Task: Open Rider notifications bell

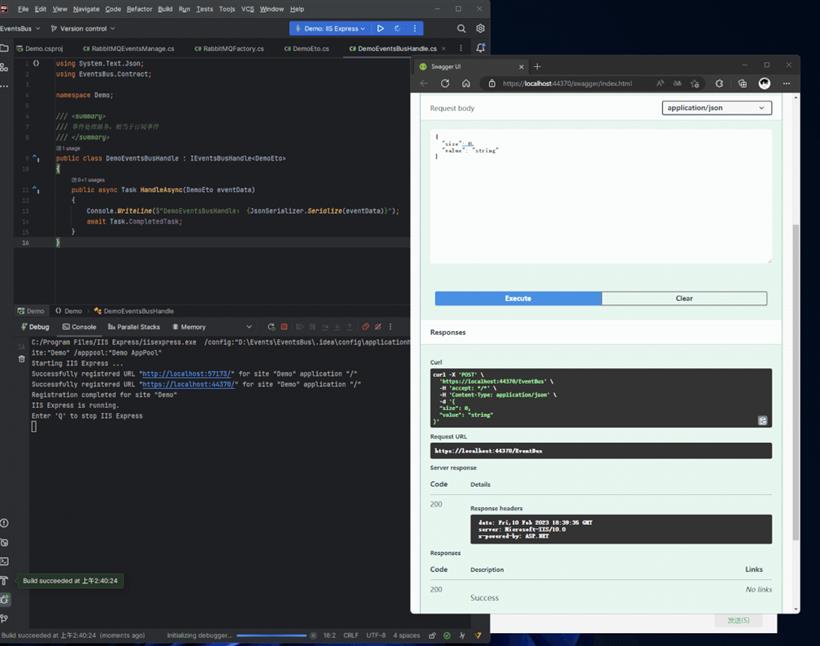Action: tap(481, 48)
